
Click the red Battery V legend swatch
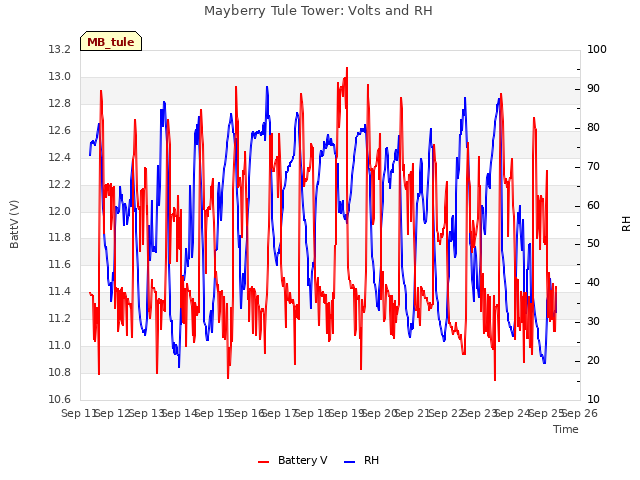pyautogui.click(x=264, y=462)
